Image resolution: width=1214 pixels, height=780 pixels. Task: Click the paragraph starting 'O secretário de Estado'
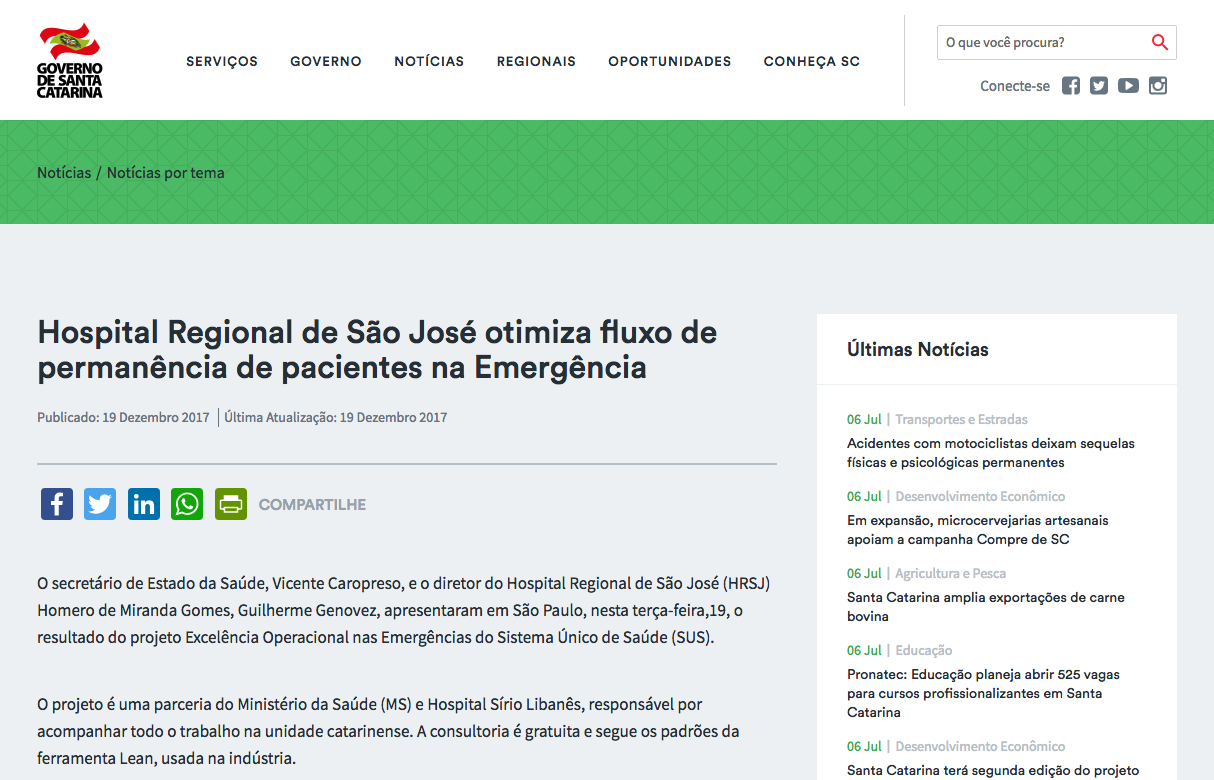pyautogui.click(x=404, y=610)
